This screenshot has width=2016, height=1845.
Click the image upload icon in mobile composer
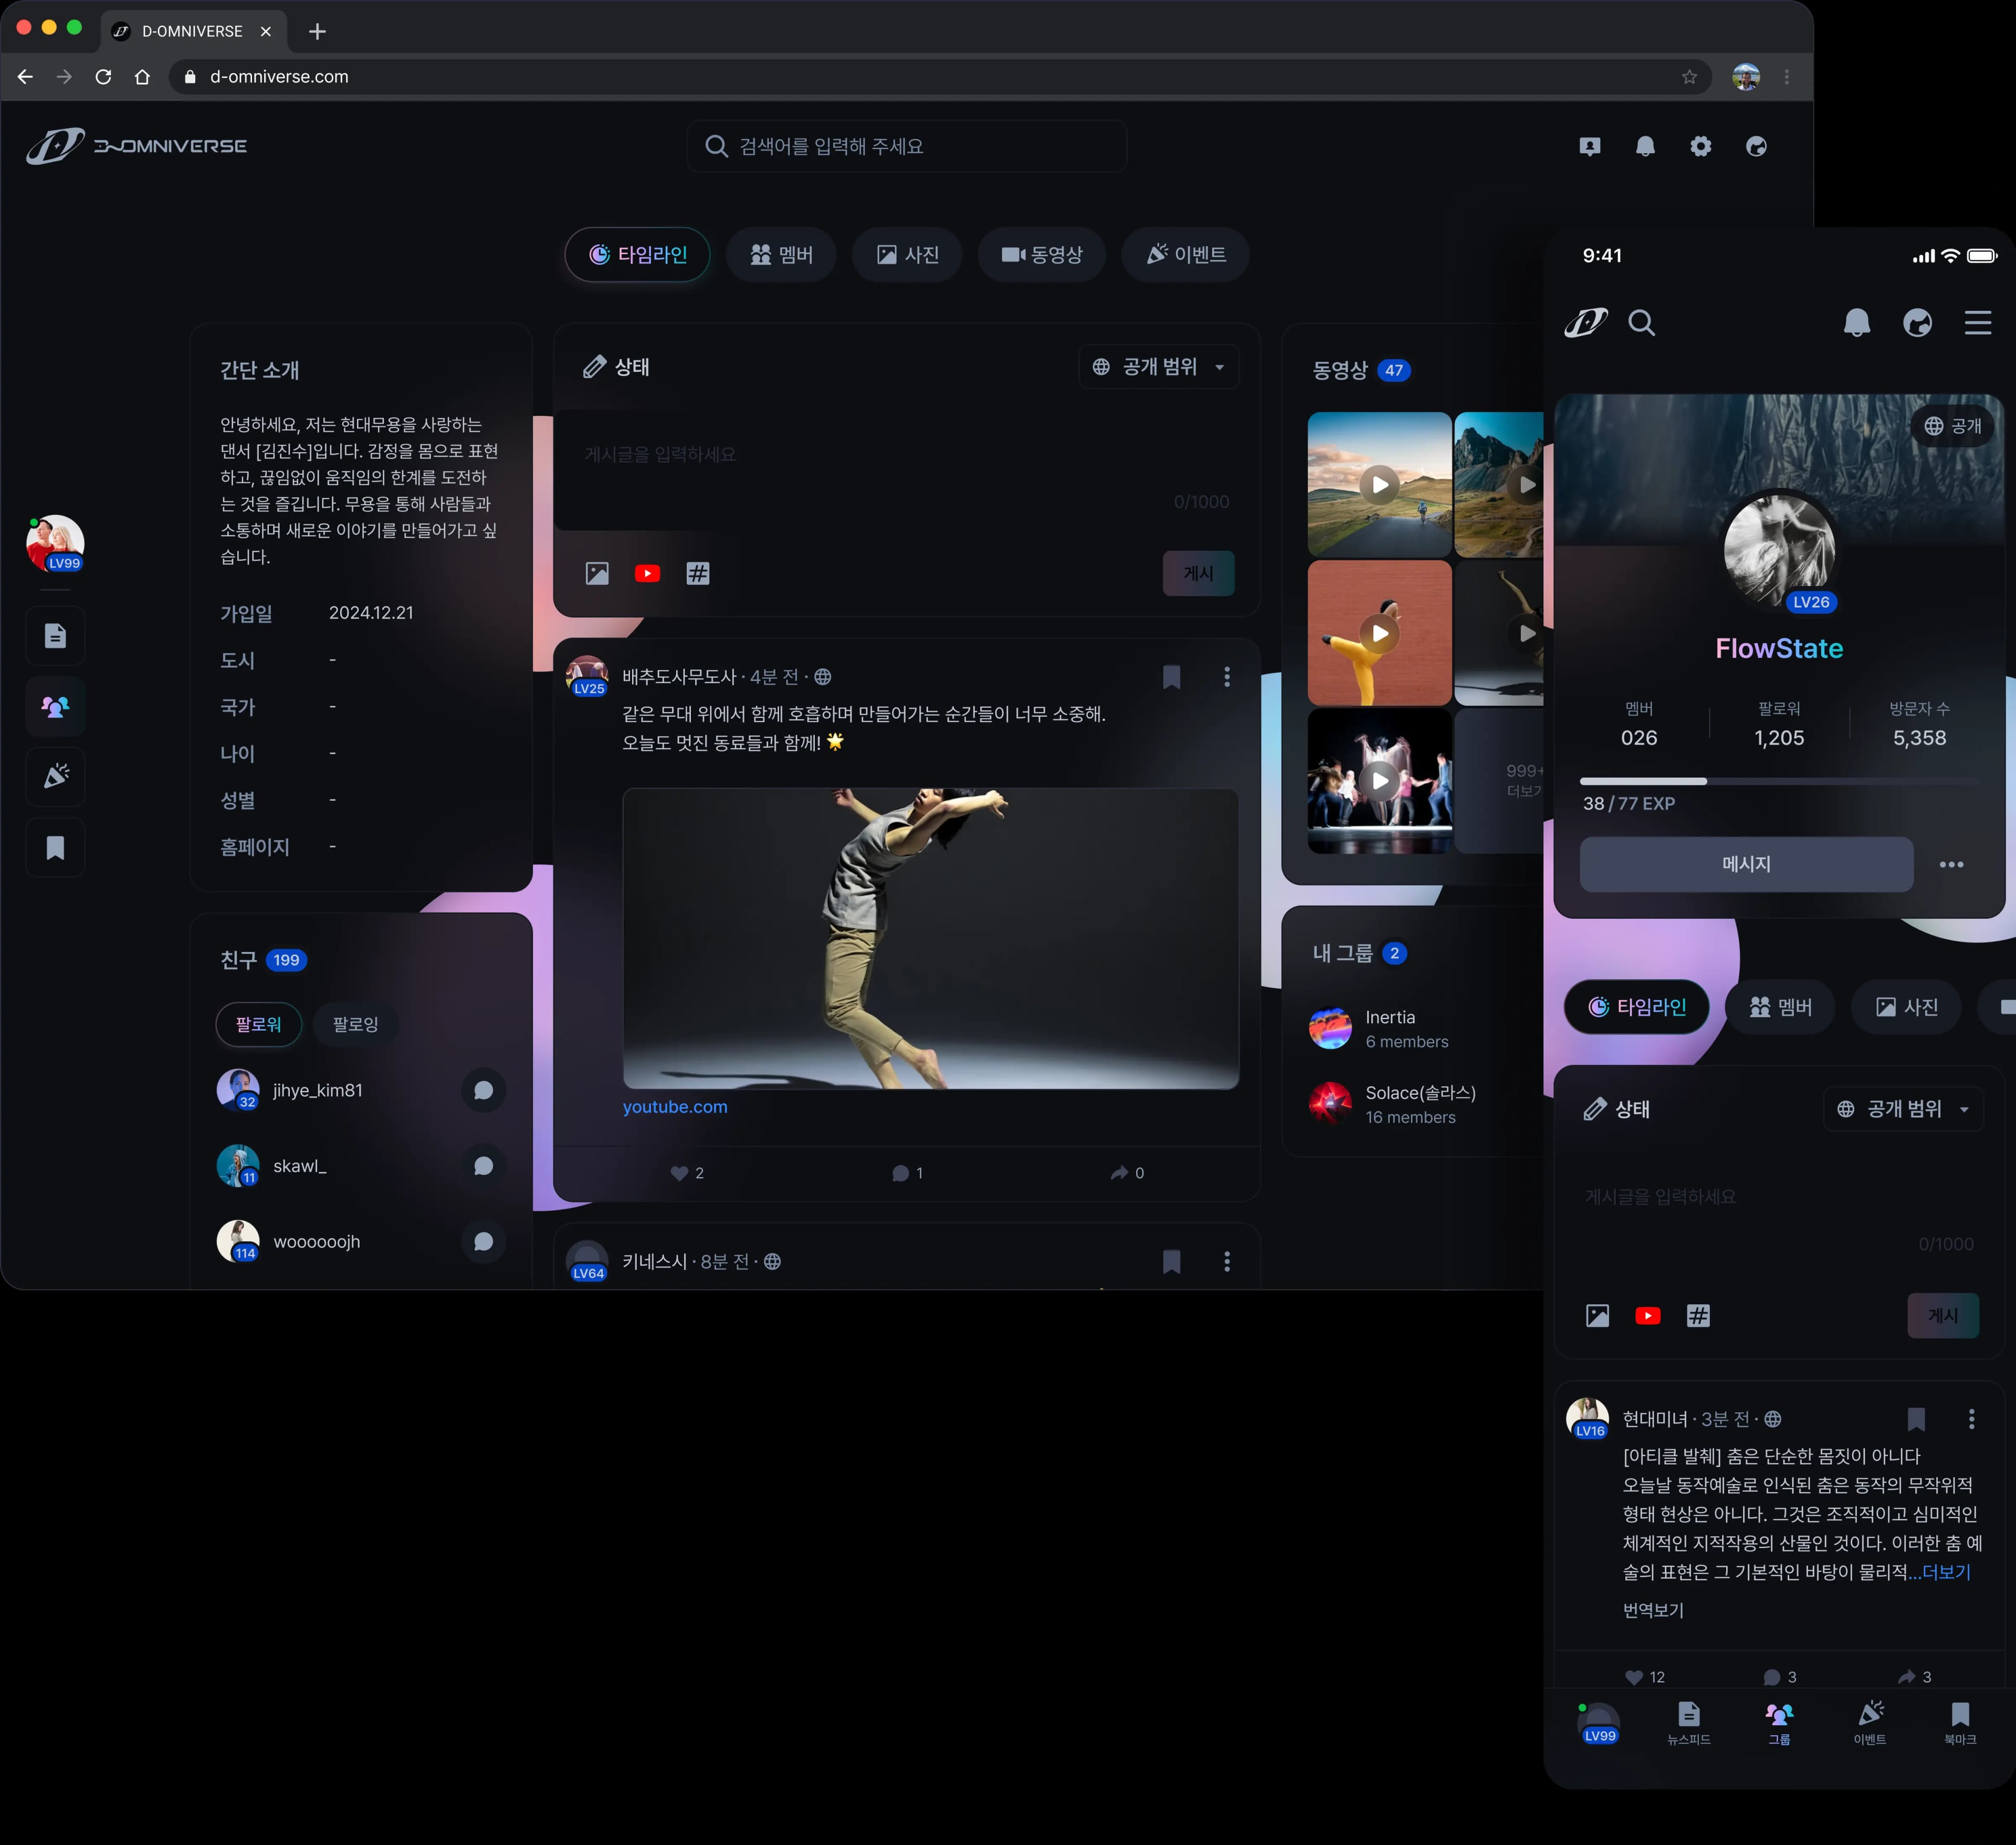click(x=1597, y=1315)
